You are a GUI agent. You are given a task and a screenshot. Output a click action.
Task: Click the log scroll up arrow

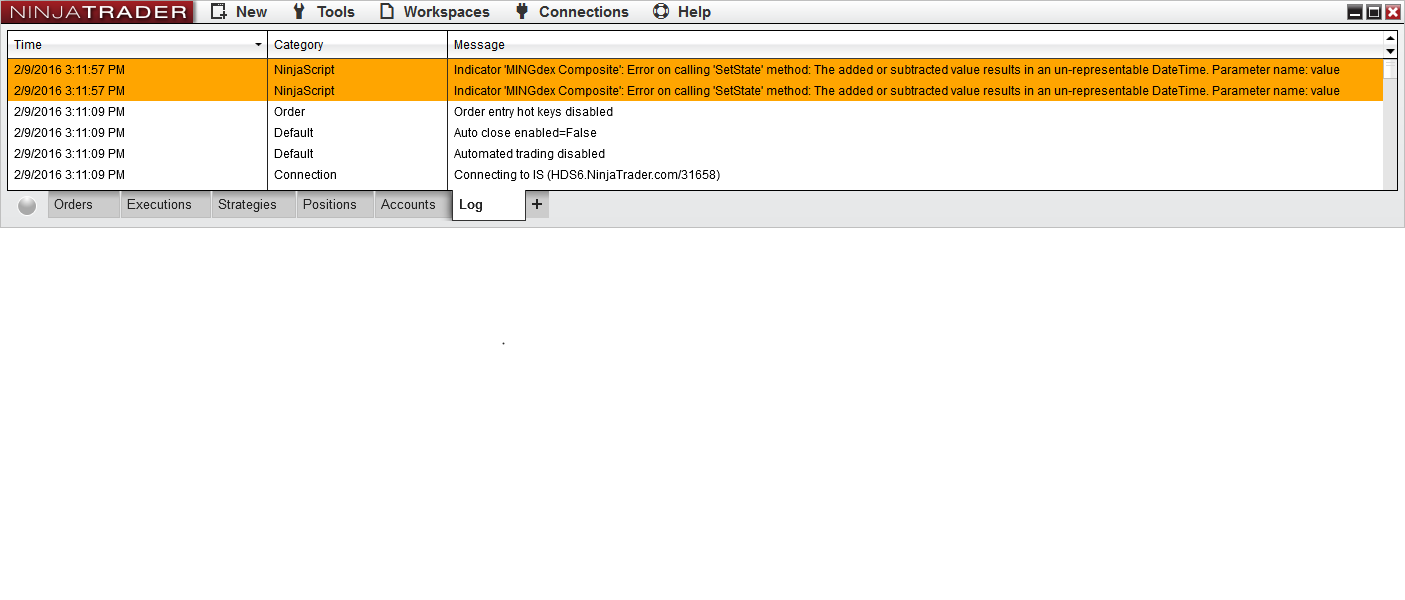1390,38
